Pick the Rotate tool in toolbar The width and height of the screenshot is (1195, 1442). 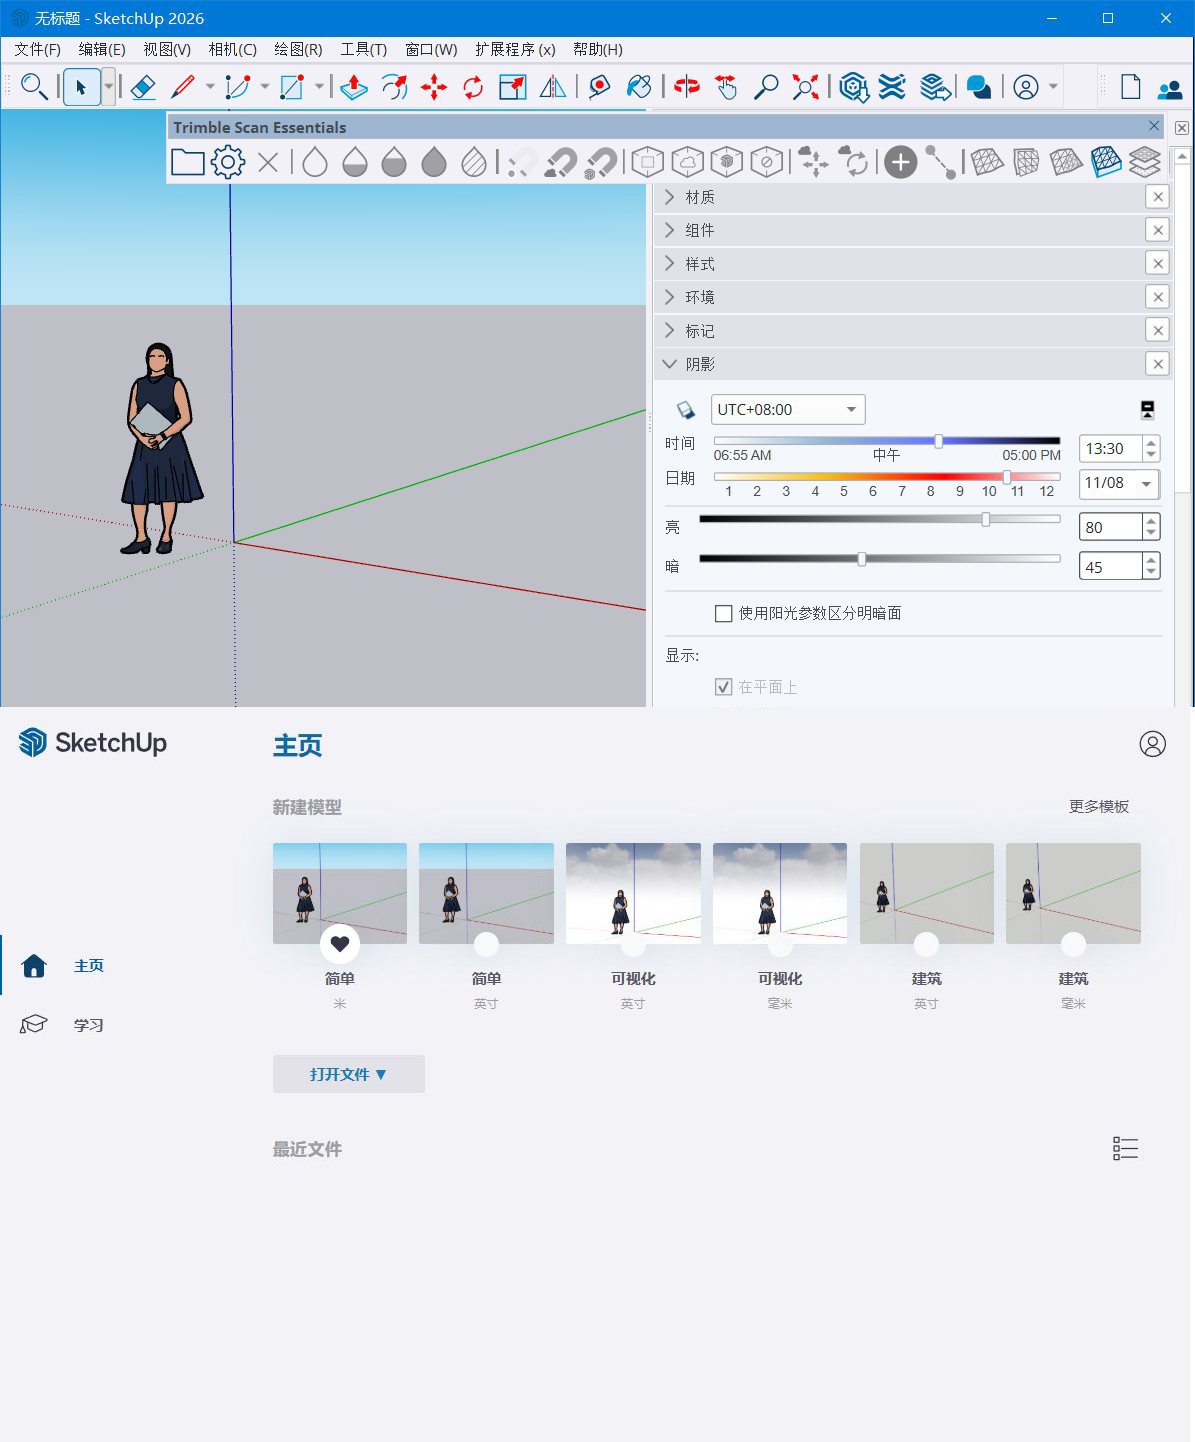[473, 87]
